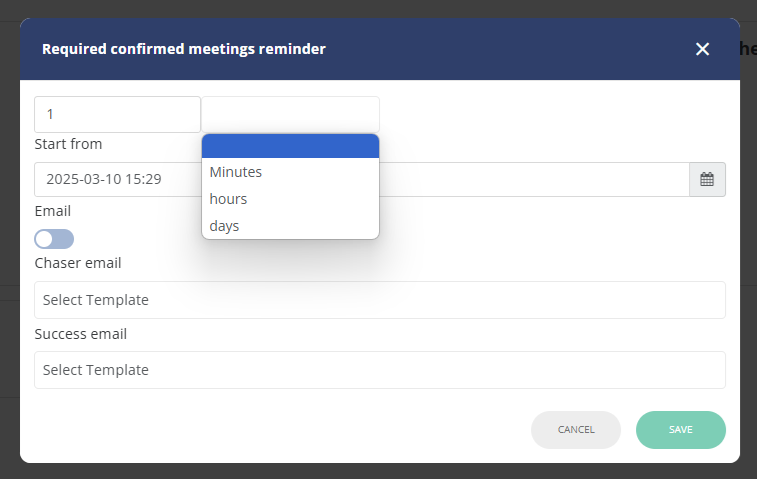Expand the Chaser email template selector
Image resolution: width=757 pixels, height=479 pixels.
pos(379,300)
